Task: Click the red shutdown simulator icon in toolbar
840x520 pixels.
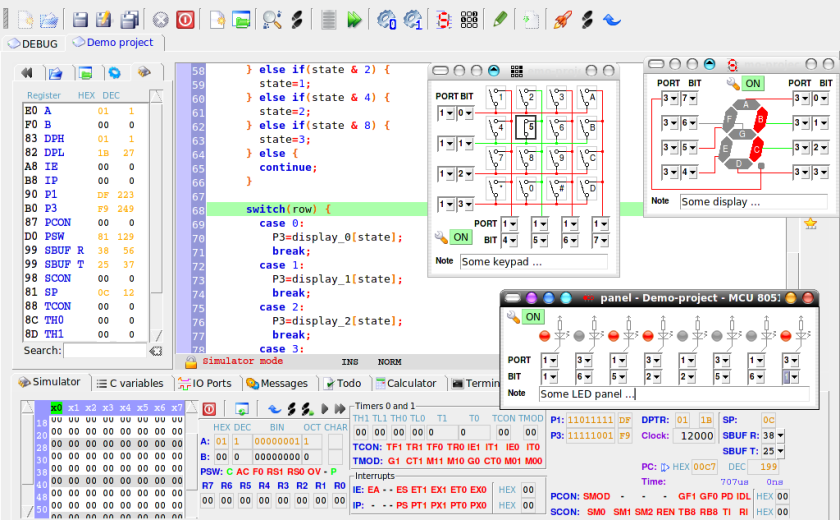Action: coord(186,19)
